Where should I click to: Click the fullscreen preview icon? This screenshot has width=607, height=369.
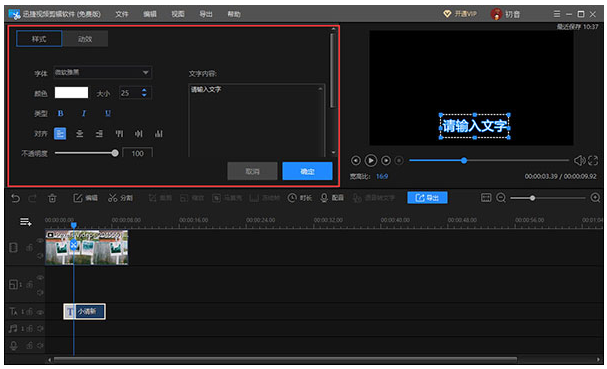pos(593,160)
